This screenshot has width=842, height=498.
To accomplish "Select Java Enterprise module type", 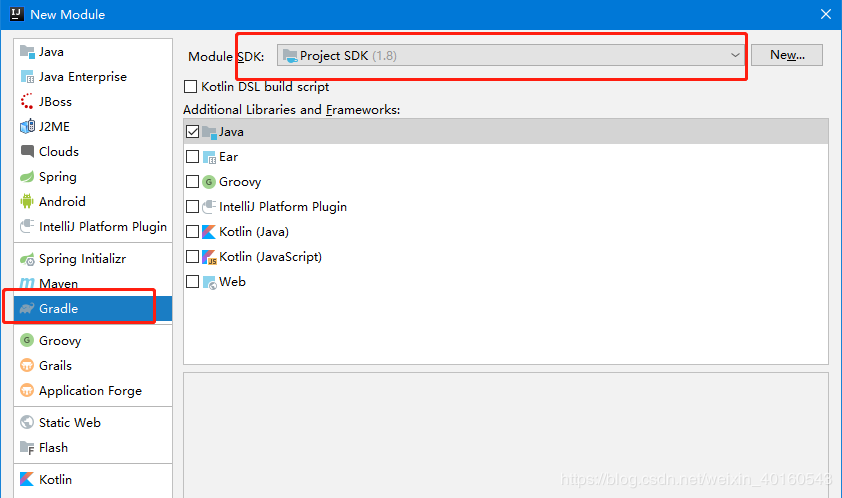I will tap(83, 77).
